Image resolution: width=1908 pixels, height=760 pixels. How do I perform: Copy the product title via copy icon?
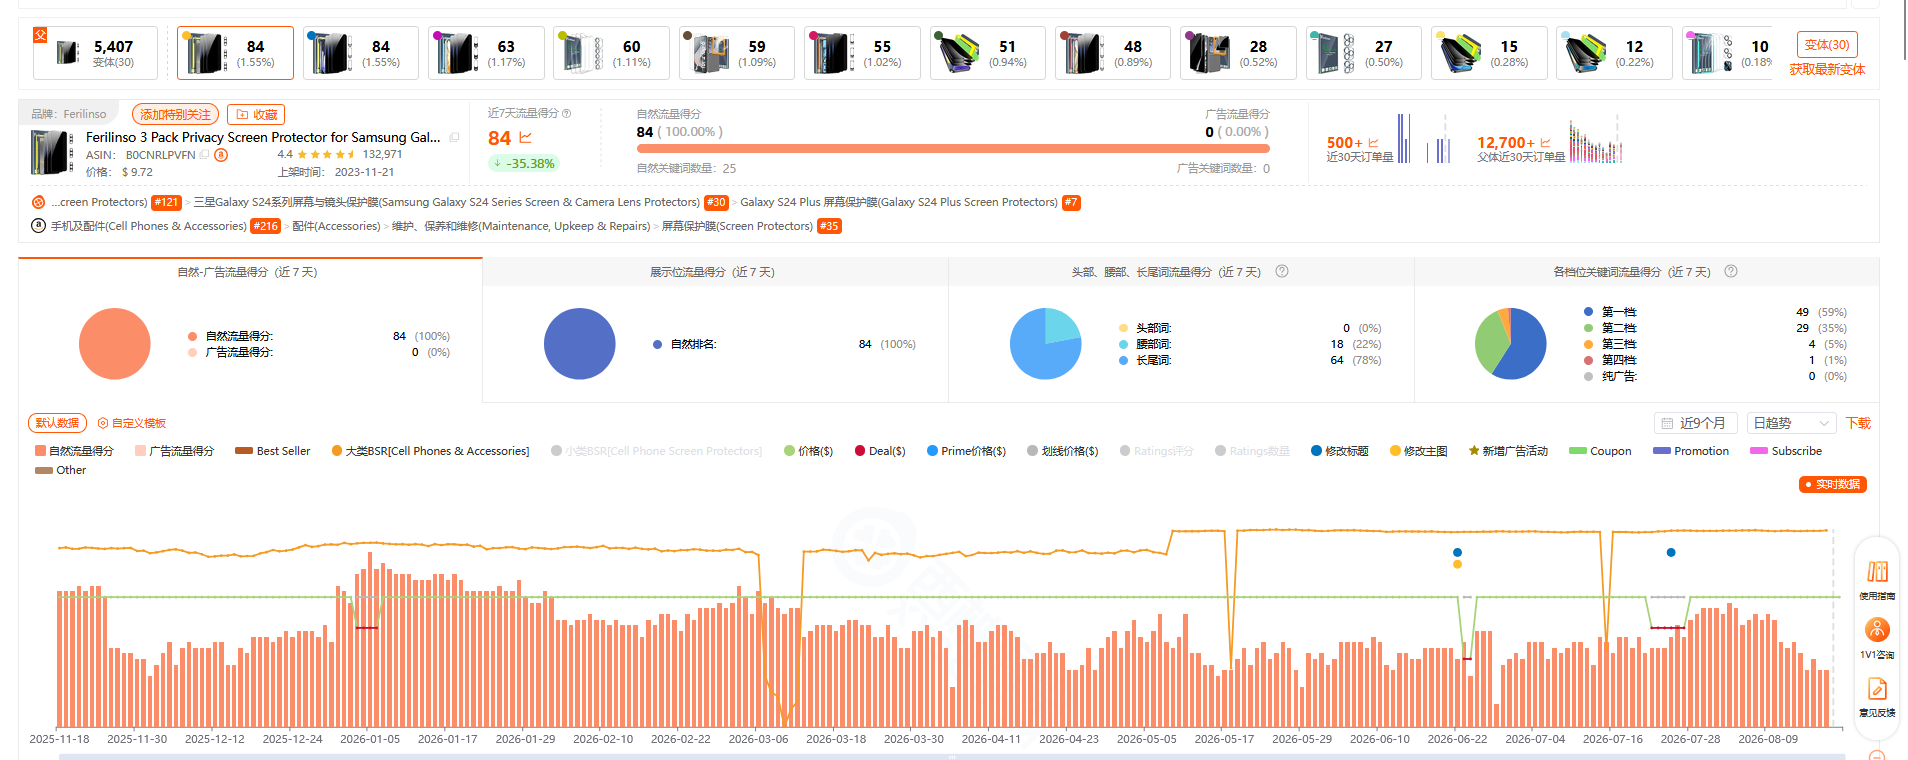[454, 138]
